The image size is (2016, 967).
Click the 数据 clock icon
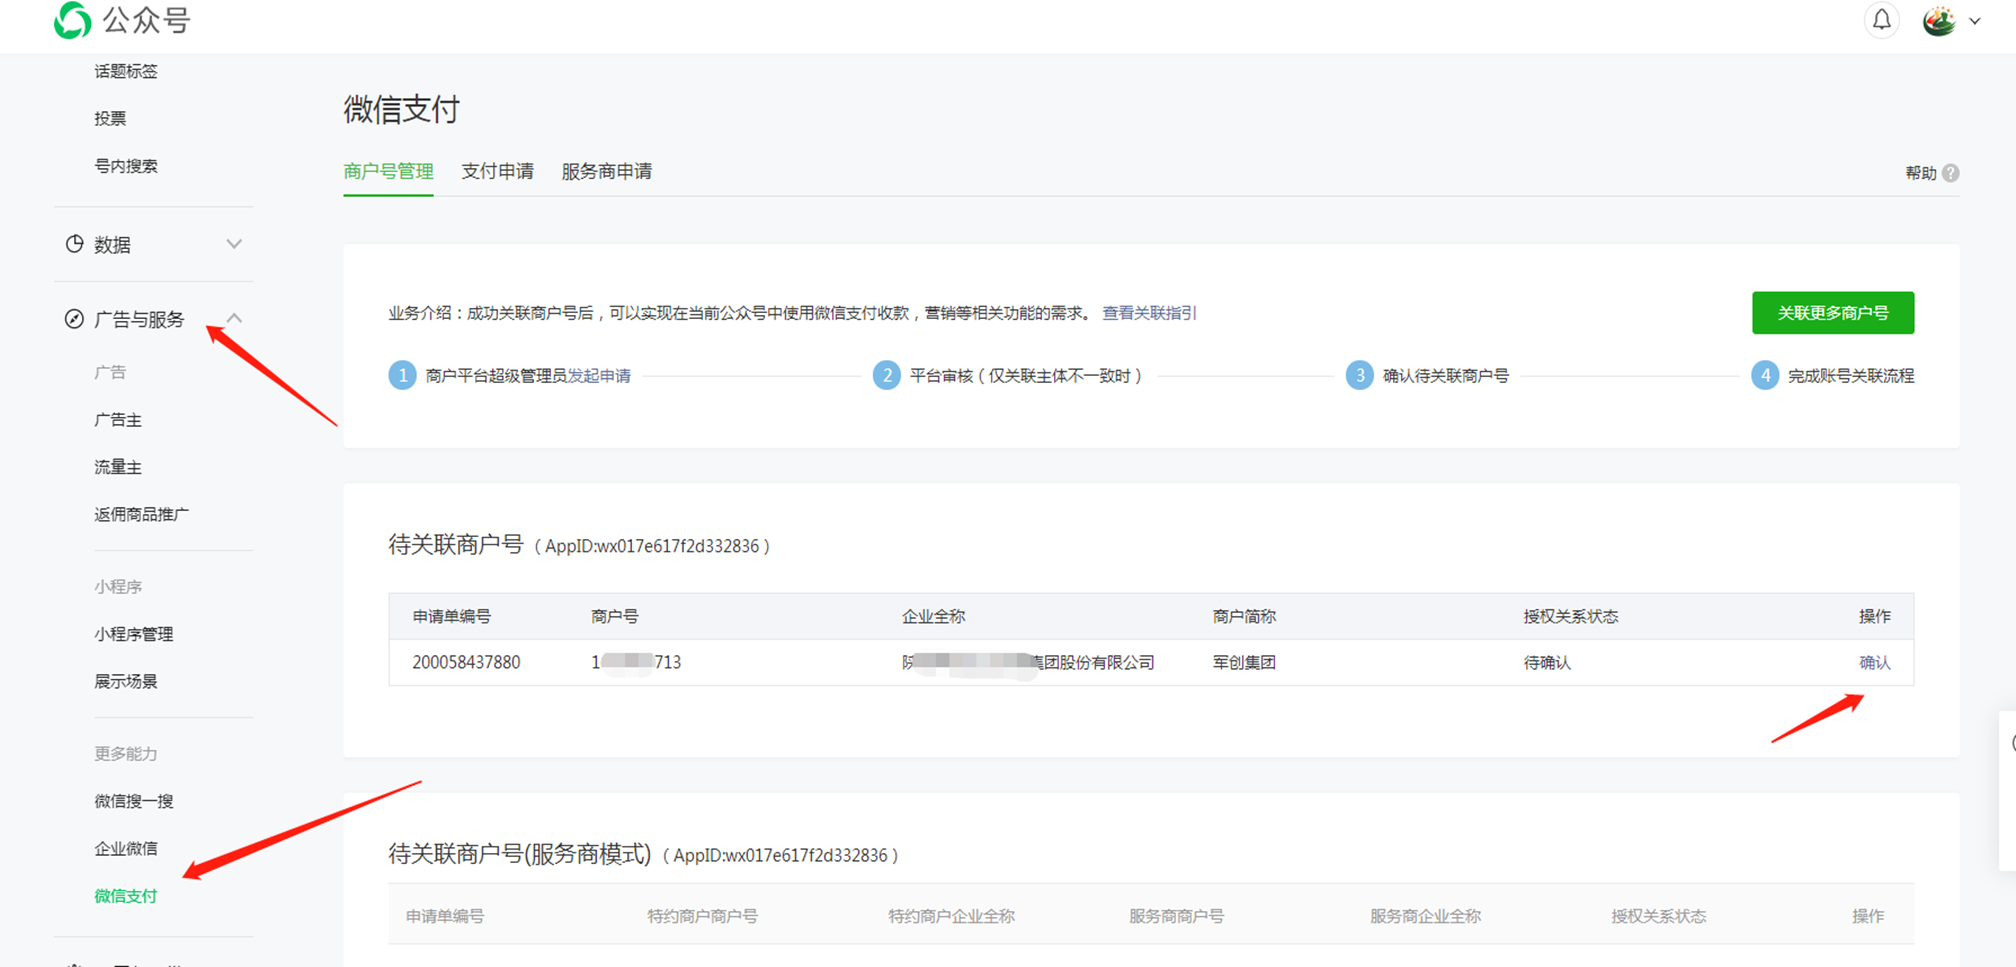74,244
